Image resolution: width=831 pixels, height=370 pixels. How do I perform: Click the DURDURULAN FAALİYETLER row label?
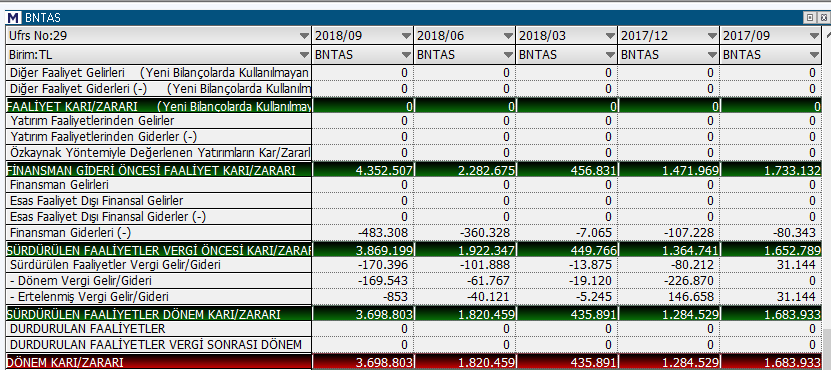87,329
